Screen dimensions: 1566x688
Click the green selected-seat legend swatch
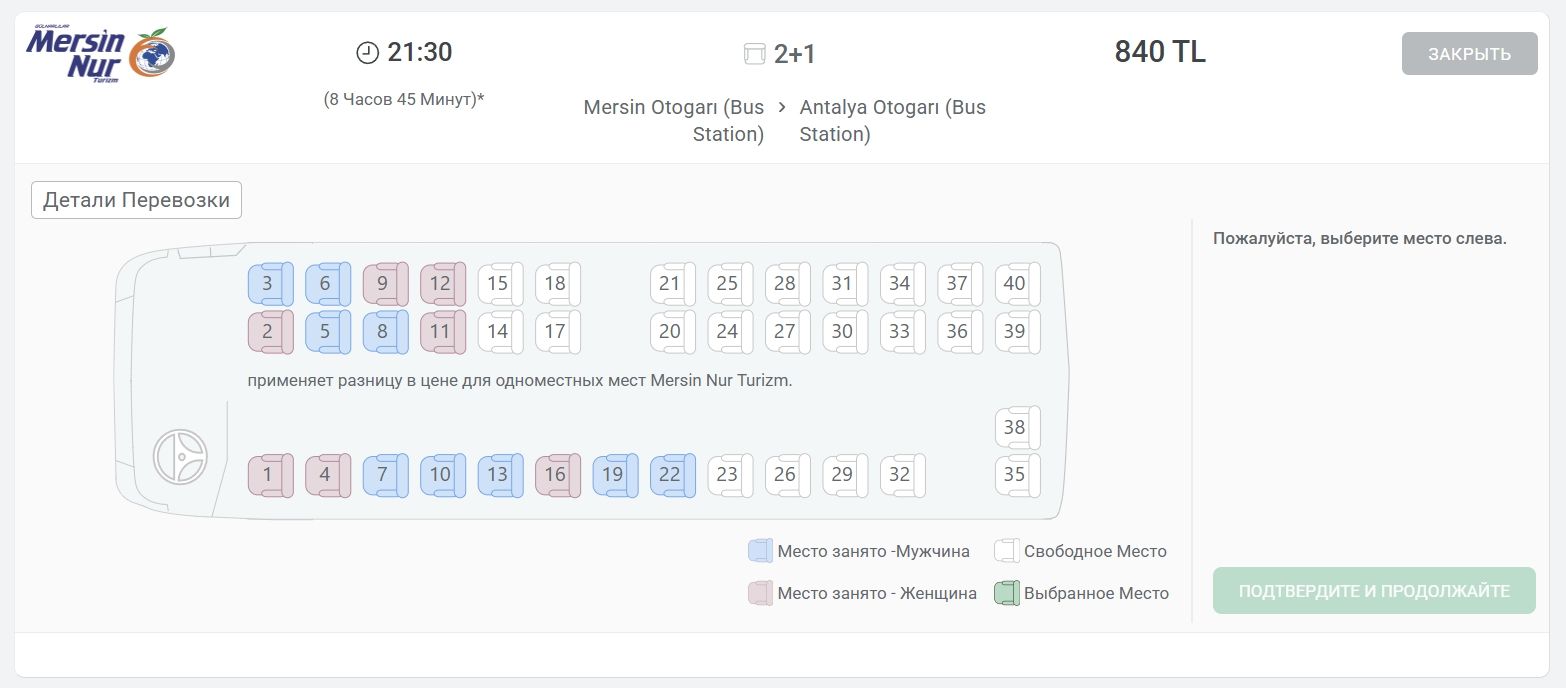pos(1006,593)
